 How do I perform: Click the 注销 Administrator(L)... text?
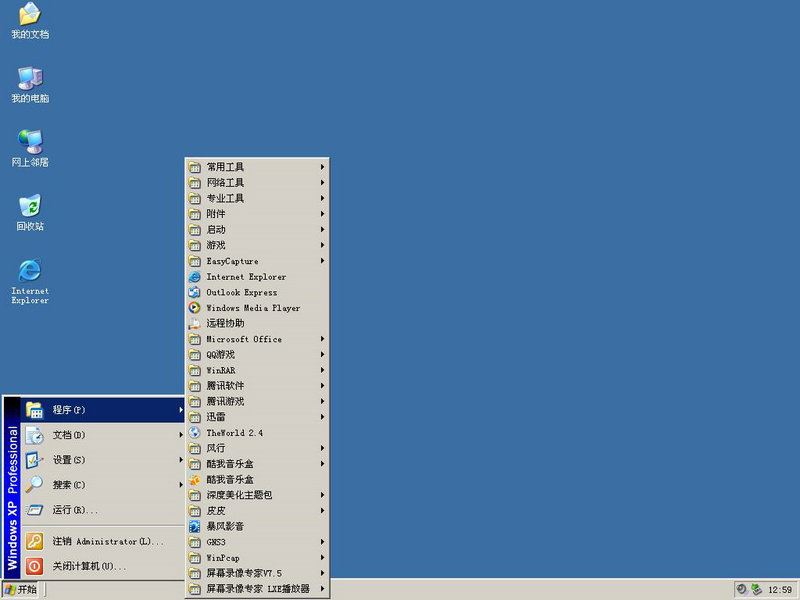(x=108, y=541)
